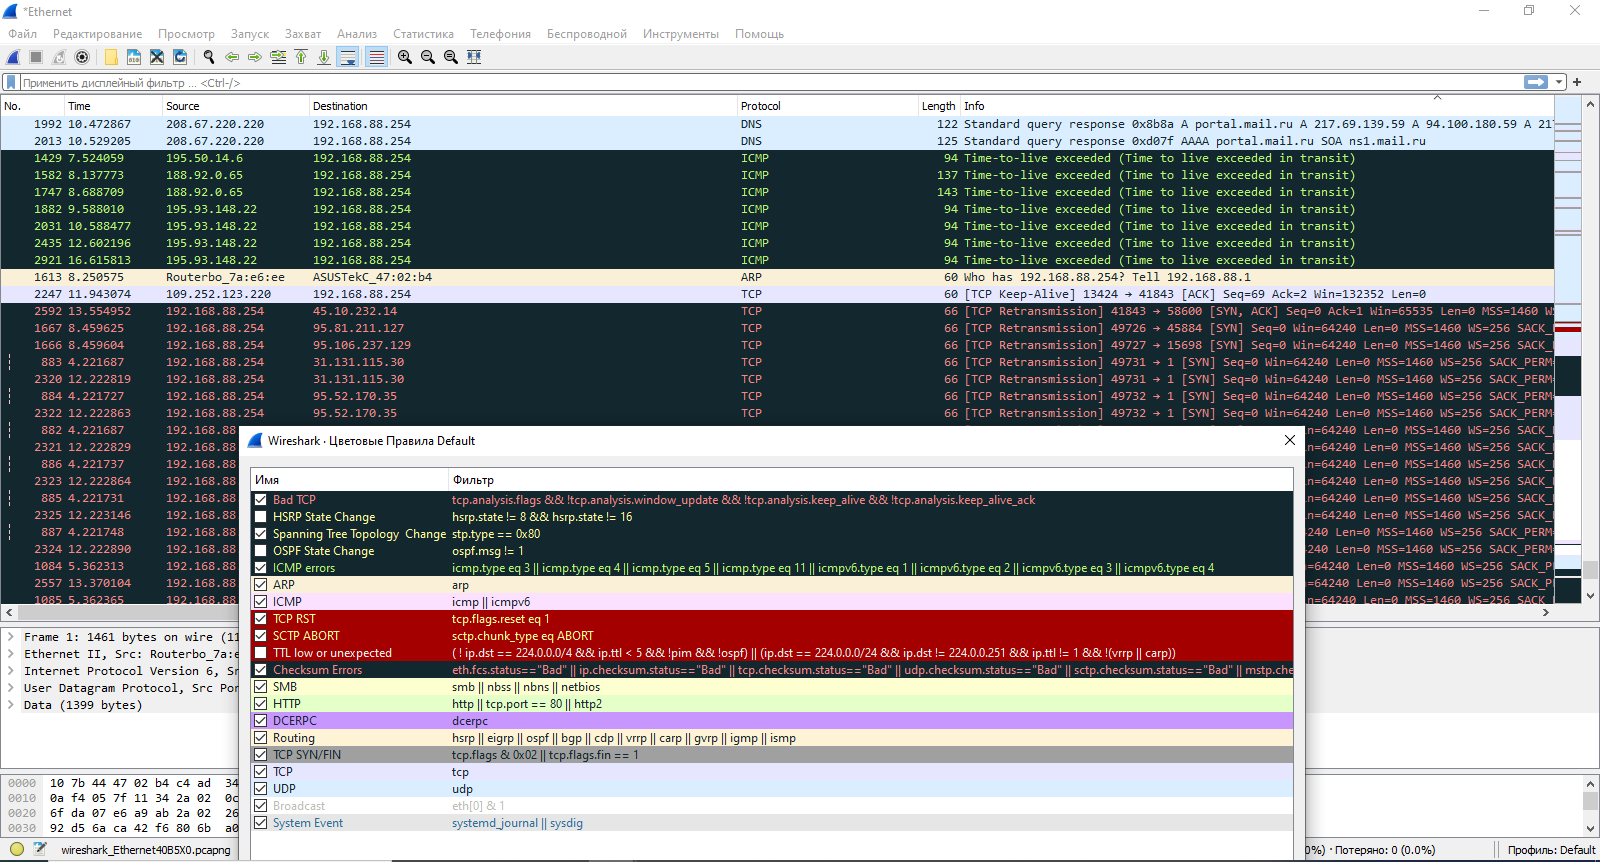The height and width of the screenshot is (862, 1600).
Task: Go back in packet history
Action: coord(232,57)
